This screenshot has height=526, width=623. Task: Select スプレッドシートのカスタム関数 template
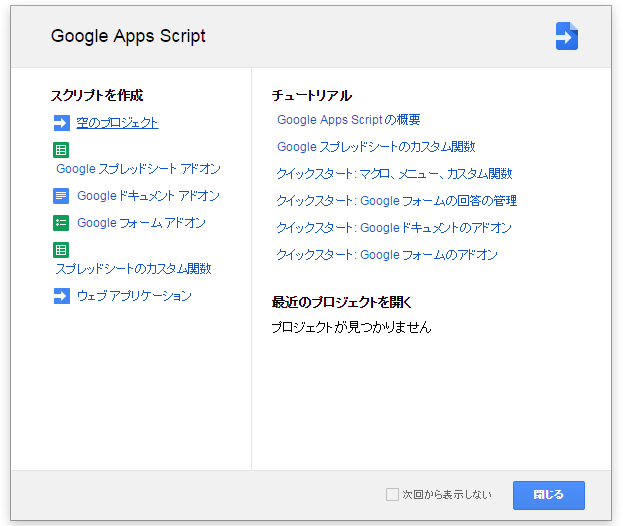click(x=133, y=269)
